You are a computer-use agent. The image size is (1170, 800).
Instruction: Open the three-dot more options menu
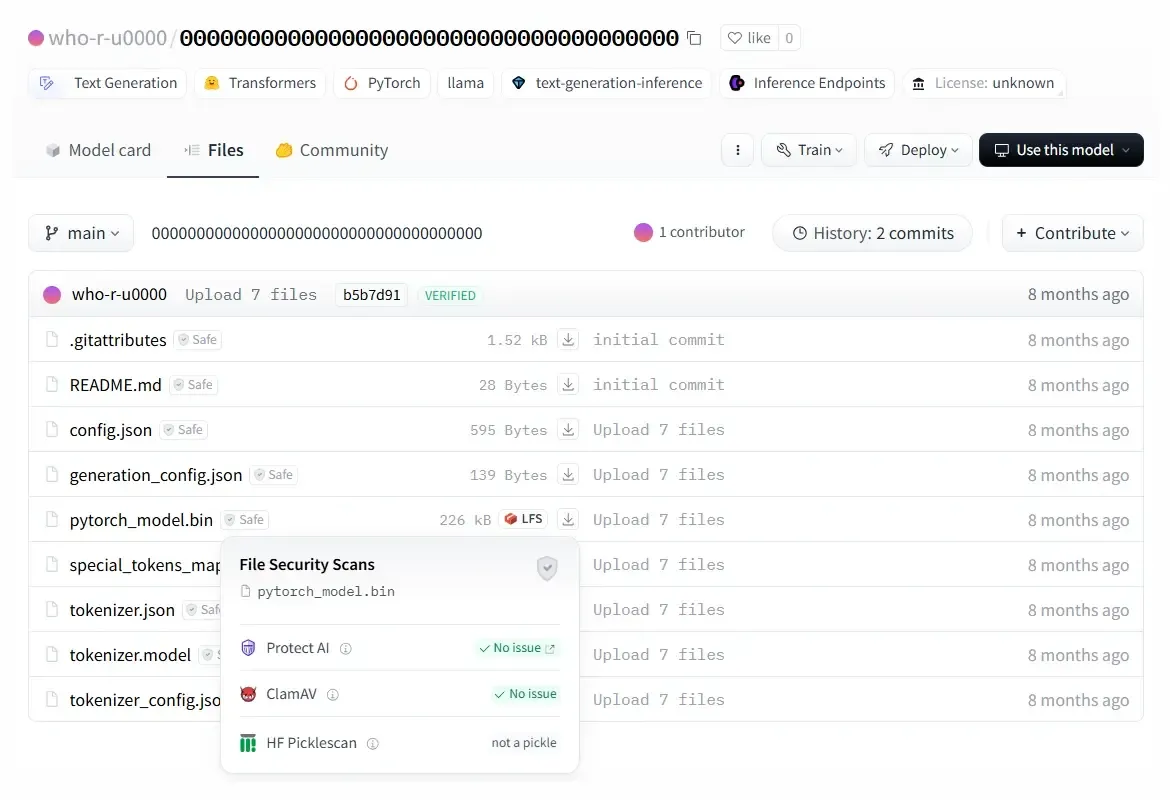click(x=737, y=150)
